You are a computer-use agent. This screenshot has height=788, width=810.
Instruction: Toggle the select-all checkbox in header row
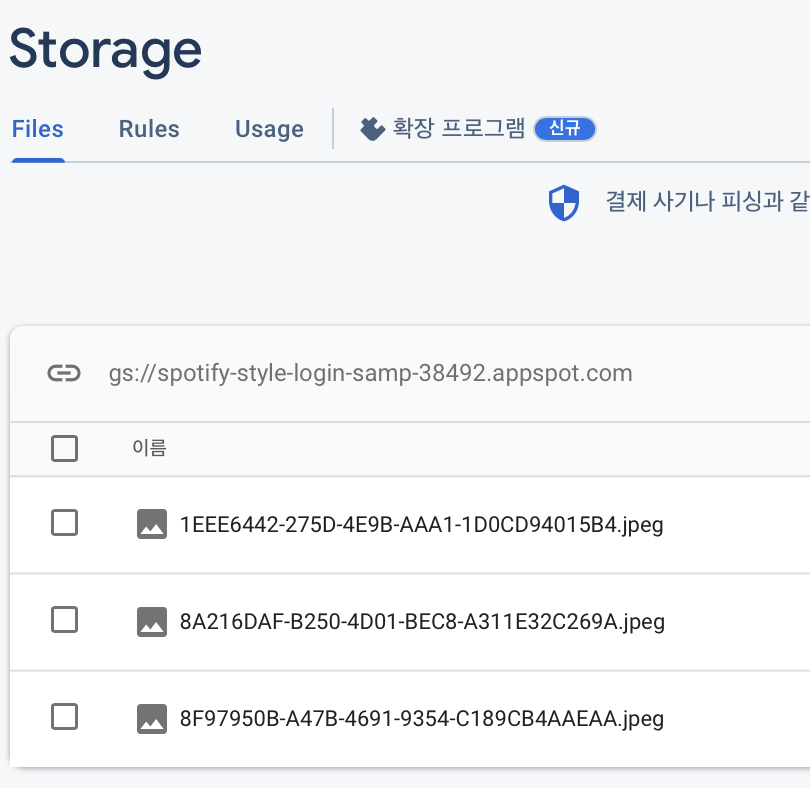pyautogui.click(x=64, y=448)
